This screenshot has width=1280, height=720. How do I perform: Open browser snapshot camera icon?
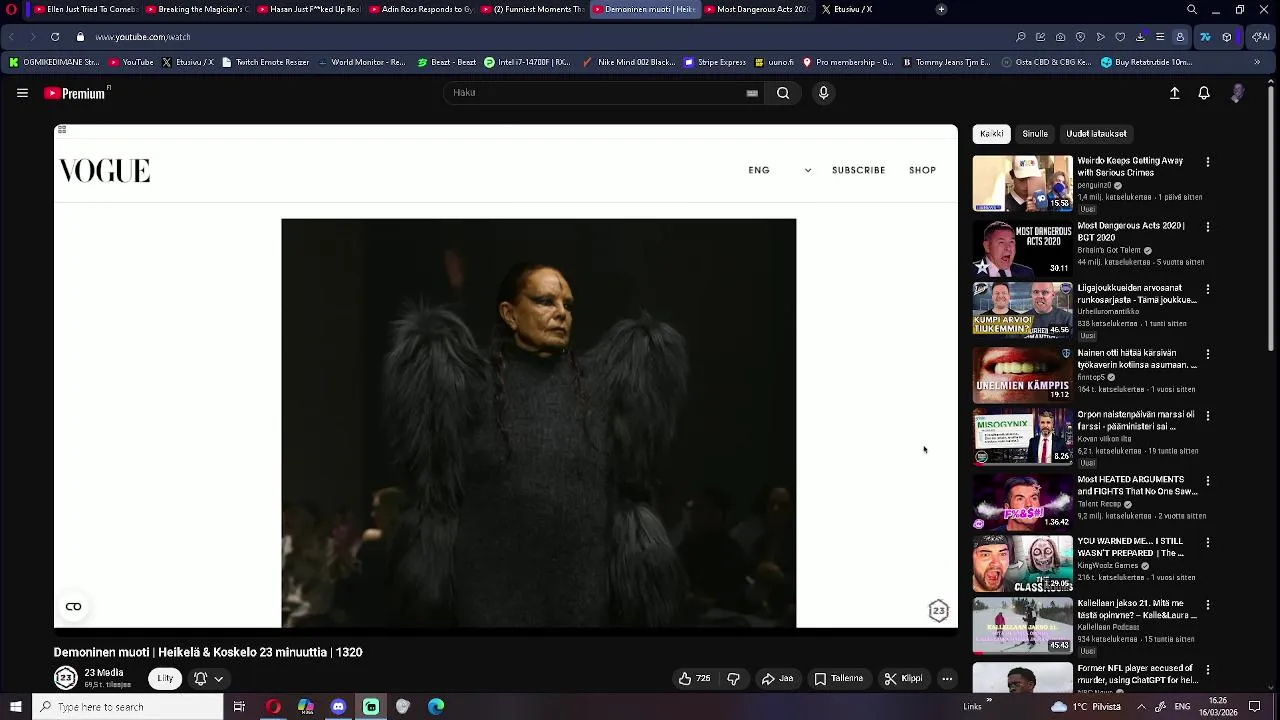tap(1060, 37)
